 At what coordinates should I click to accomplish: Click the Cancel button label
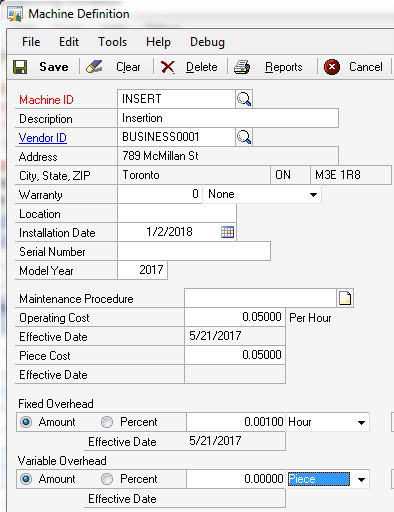366,67
